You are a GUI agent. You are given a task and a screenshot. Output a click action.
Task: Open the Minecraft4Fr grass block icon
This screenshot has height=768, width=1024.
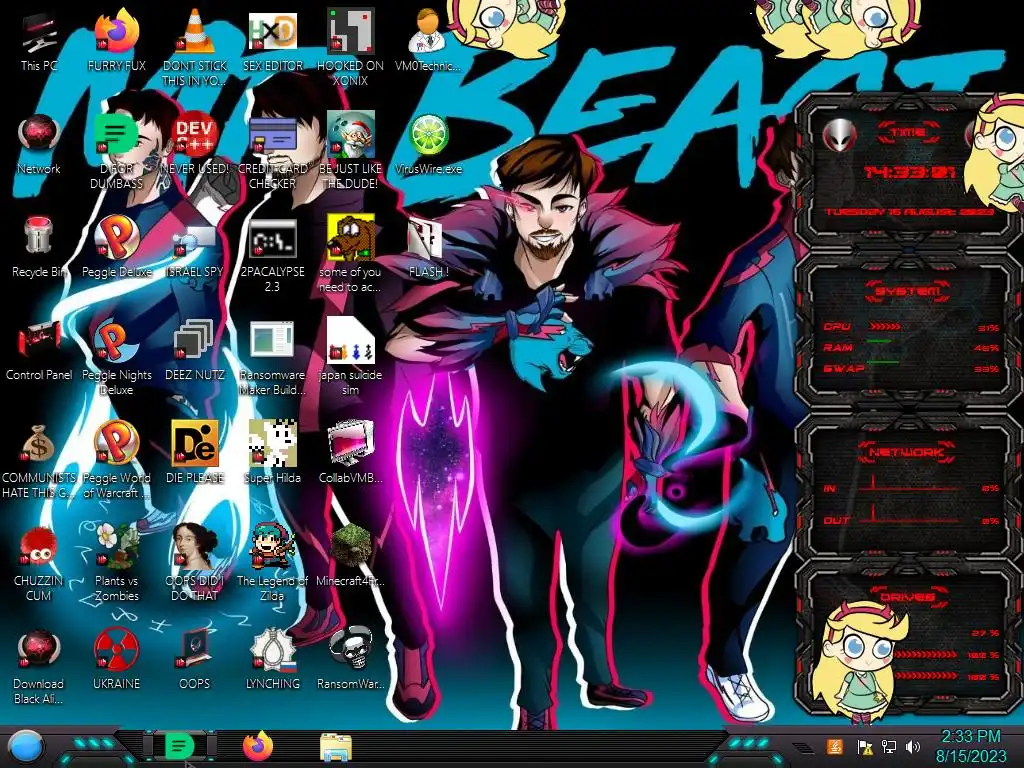[x=350, y=556]
